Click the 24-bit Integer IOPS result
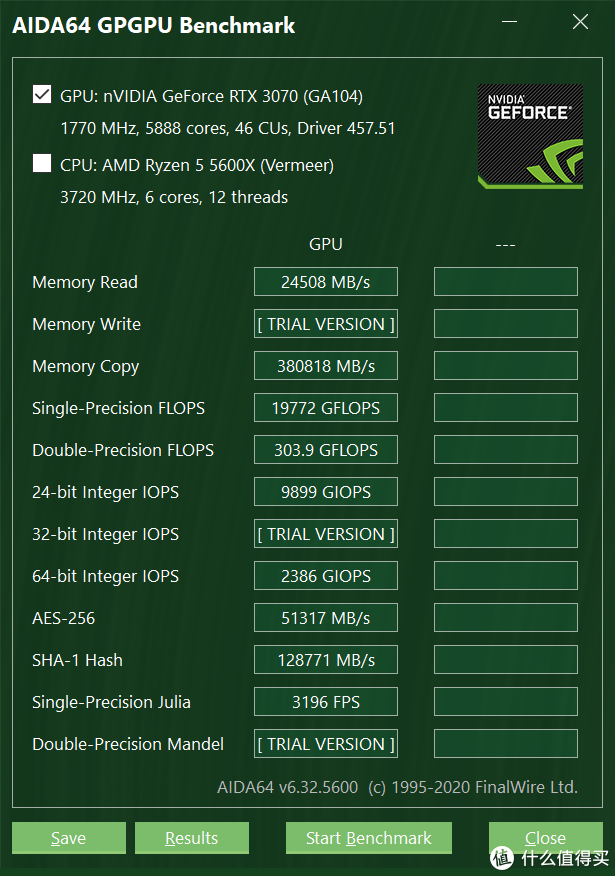Screen dimensions: 615x876 325,491
